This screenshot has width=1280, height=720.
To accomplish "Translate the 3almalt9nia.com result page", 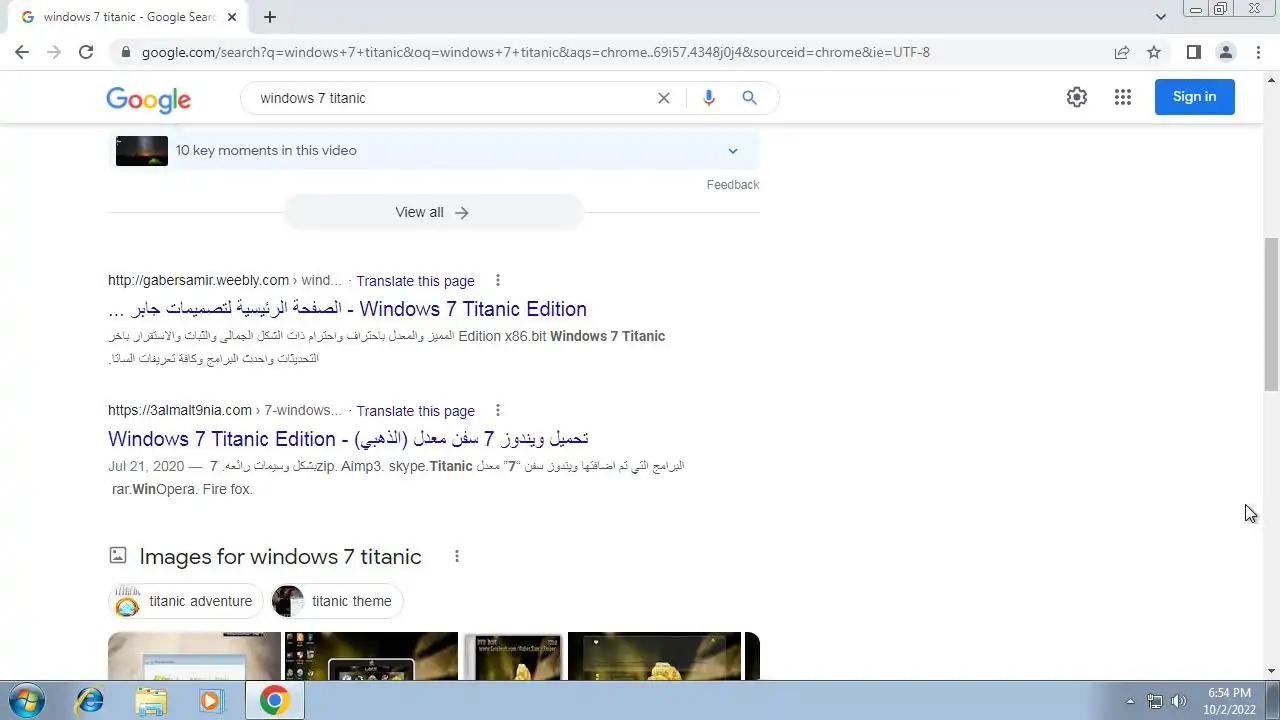I will [415, 411].
